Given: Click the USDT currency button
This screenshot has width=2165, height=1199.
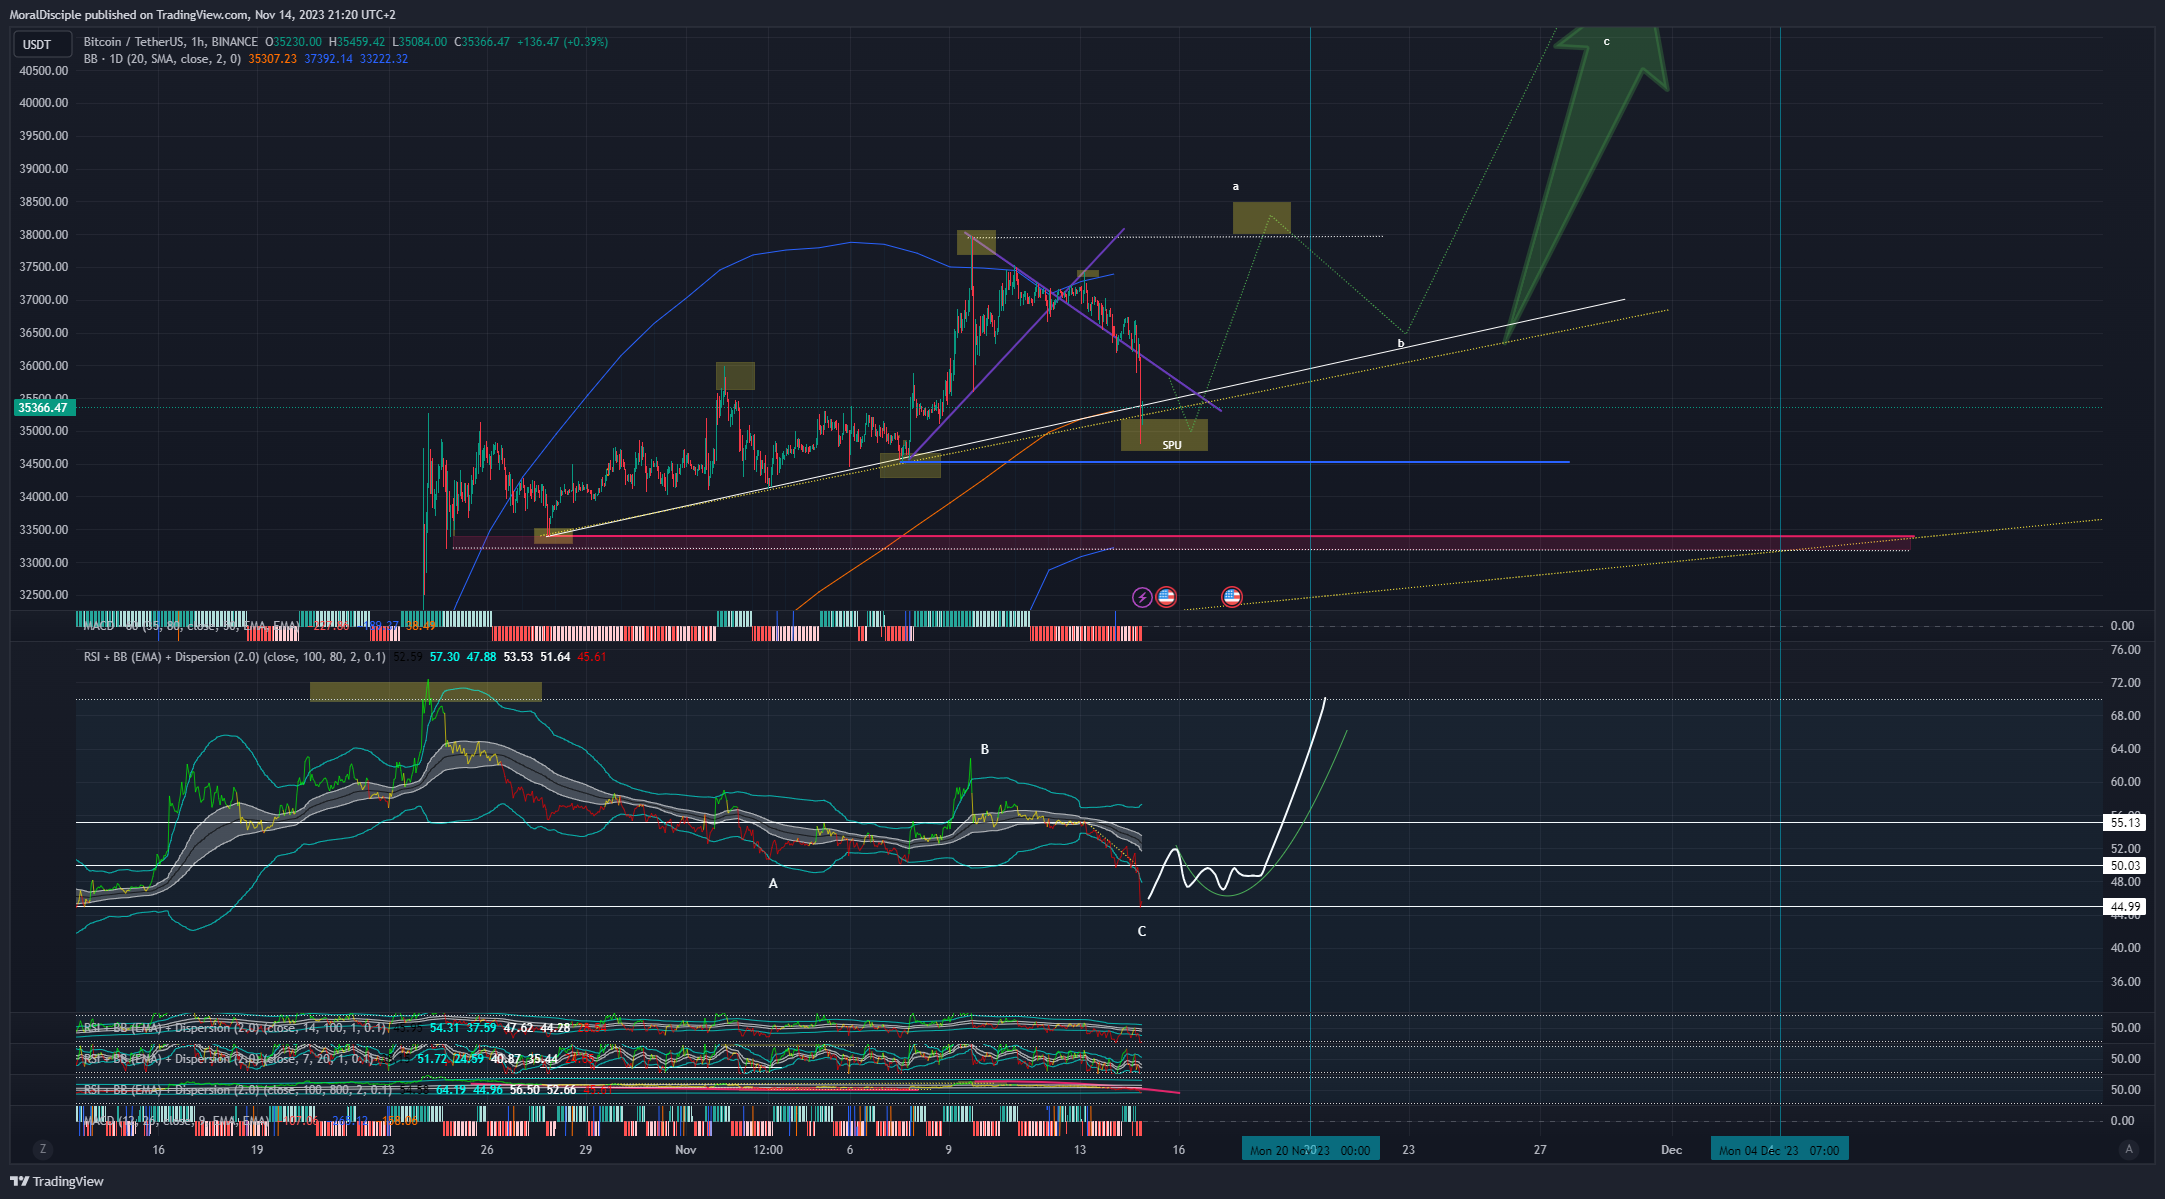Looking at the screenshot, I should point(41,44).
